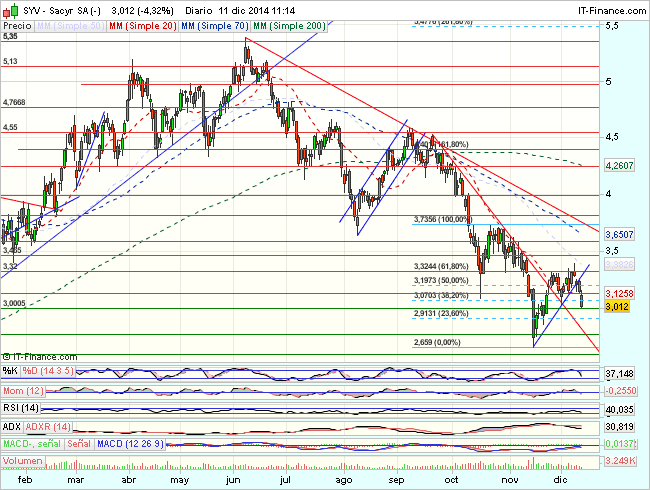Click the %K stochastic label
Screen dimensions: 650x490
coord(10,371)
